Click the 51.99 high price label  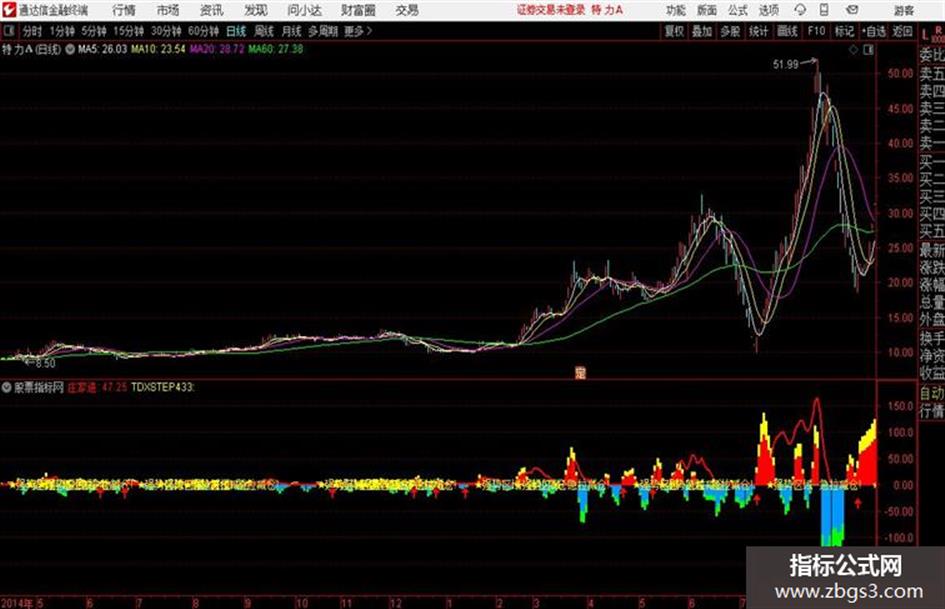click(785, 64)
